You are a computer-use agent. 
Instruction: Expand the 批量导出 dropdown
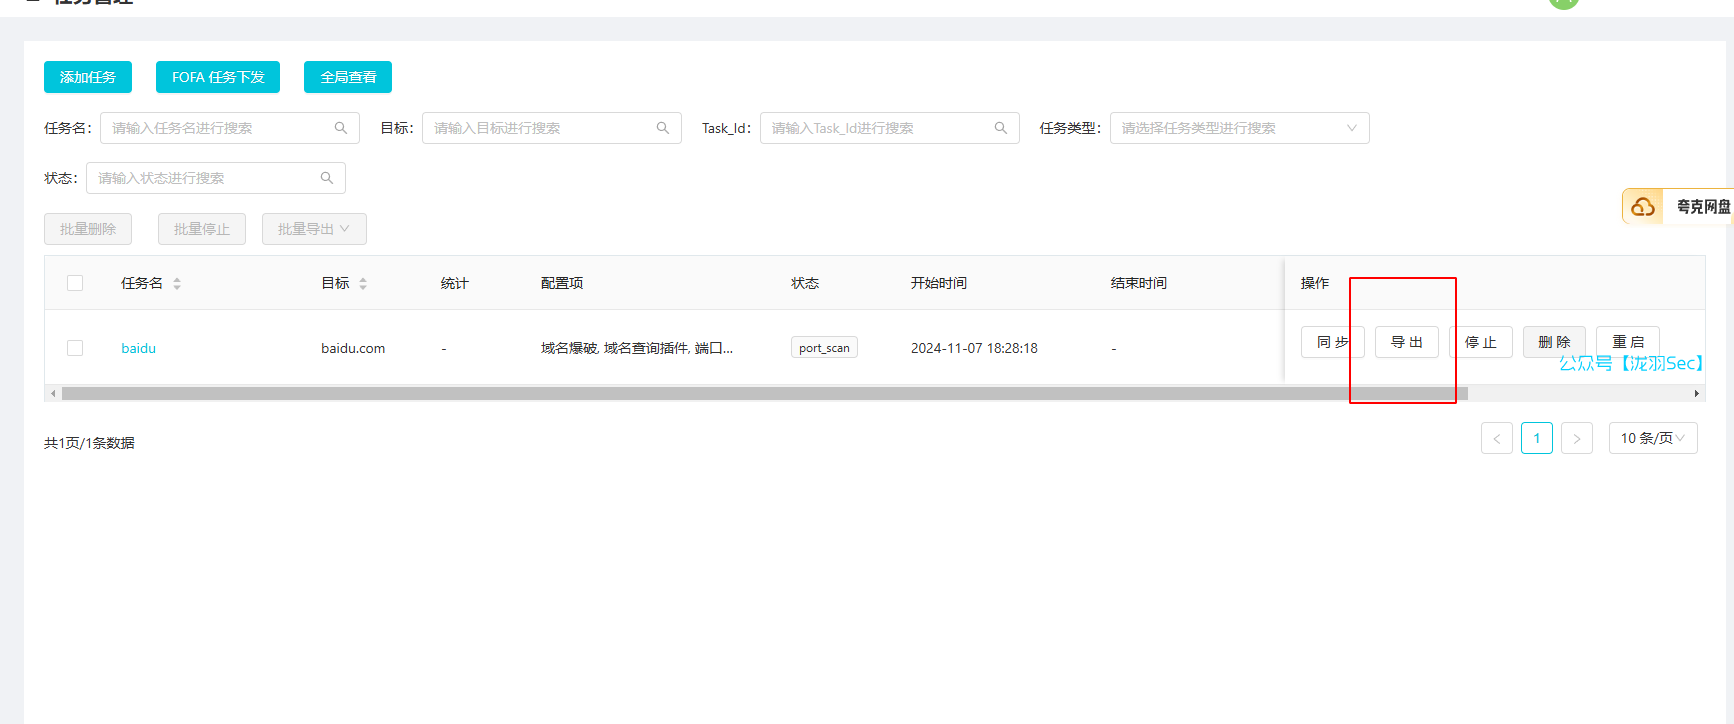point(313,229)
